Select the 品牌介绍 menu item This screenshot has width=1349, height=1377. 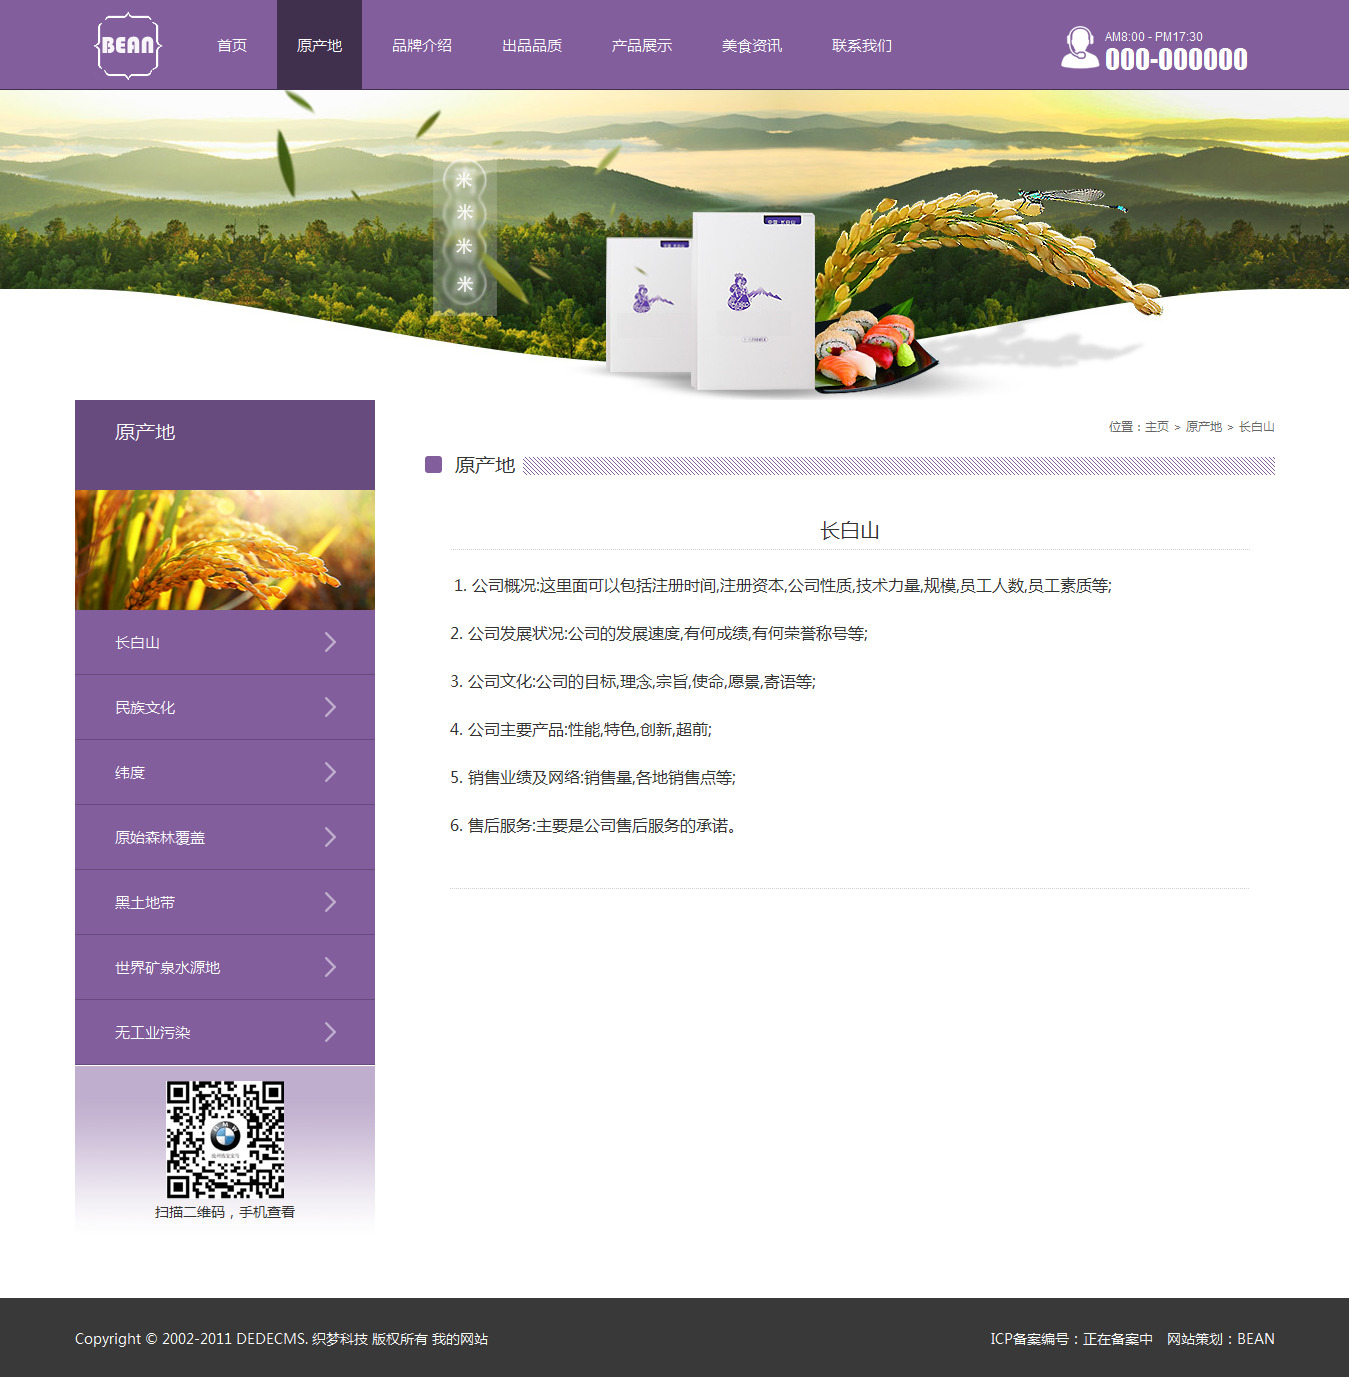click(x=422, y=46)
